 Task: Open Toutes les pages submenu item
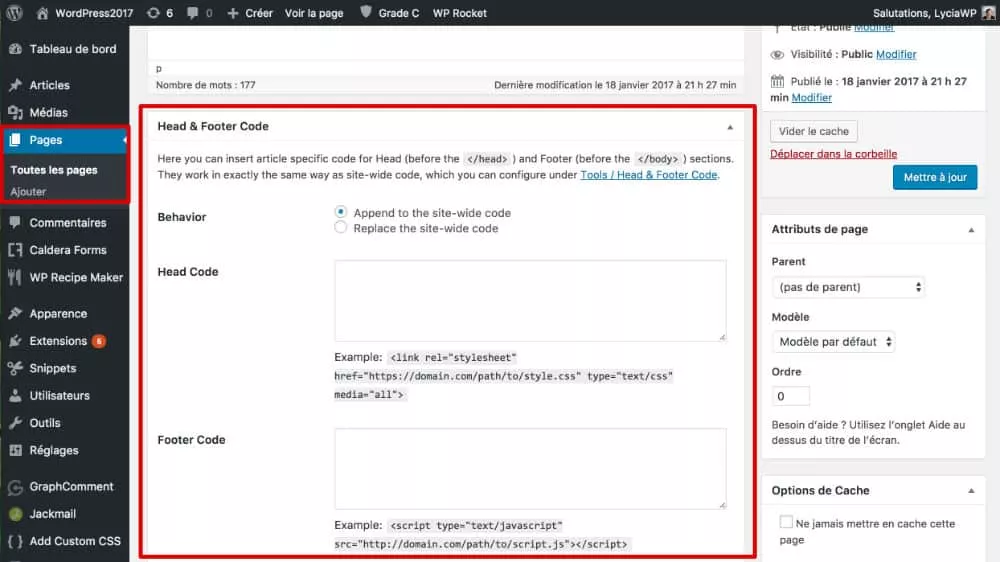point(54,170)
